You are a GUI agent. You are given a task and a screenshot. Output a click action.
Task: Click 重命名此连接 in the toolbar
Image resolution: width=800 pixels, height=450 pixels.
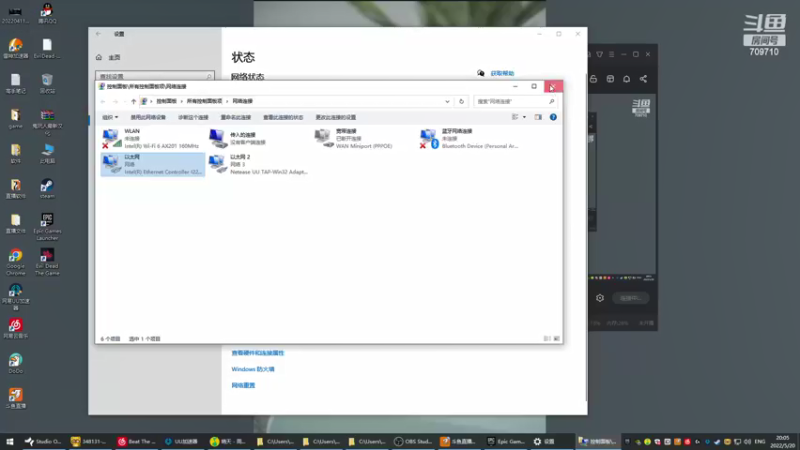coord(236,117)
